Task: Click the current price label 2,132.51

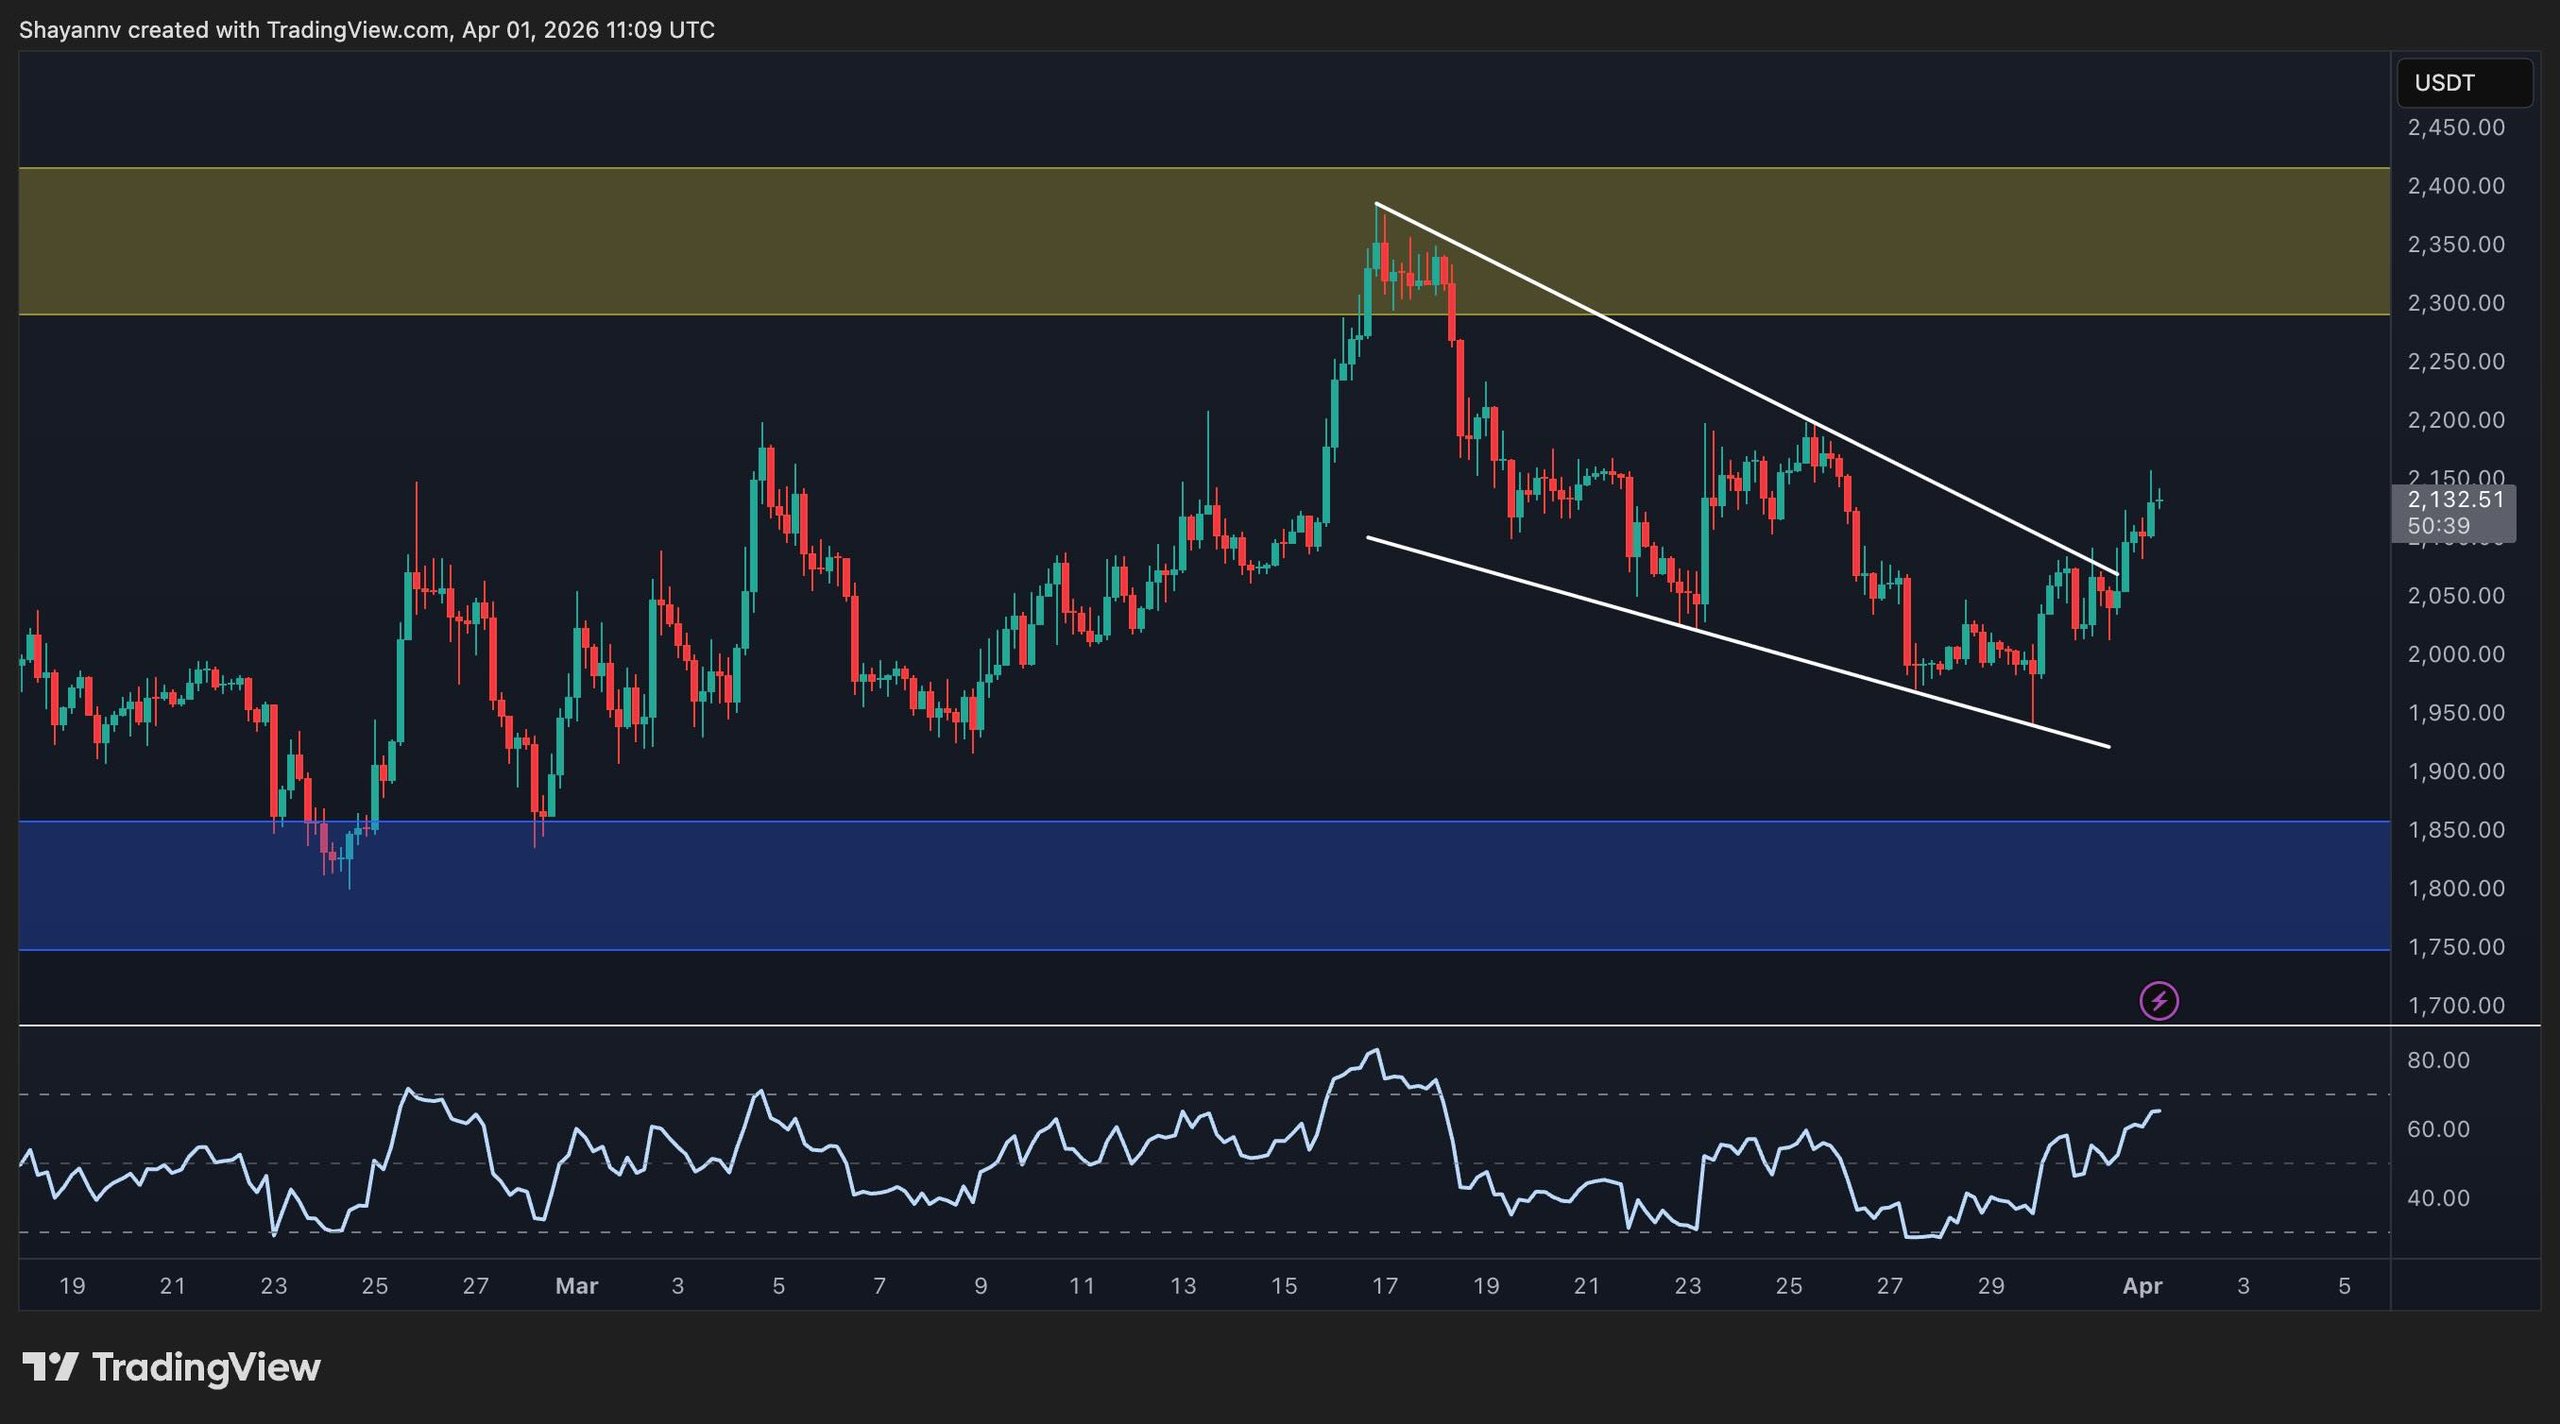Action: [x=2455, y=500]
